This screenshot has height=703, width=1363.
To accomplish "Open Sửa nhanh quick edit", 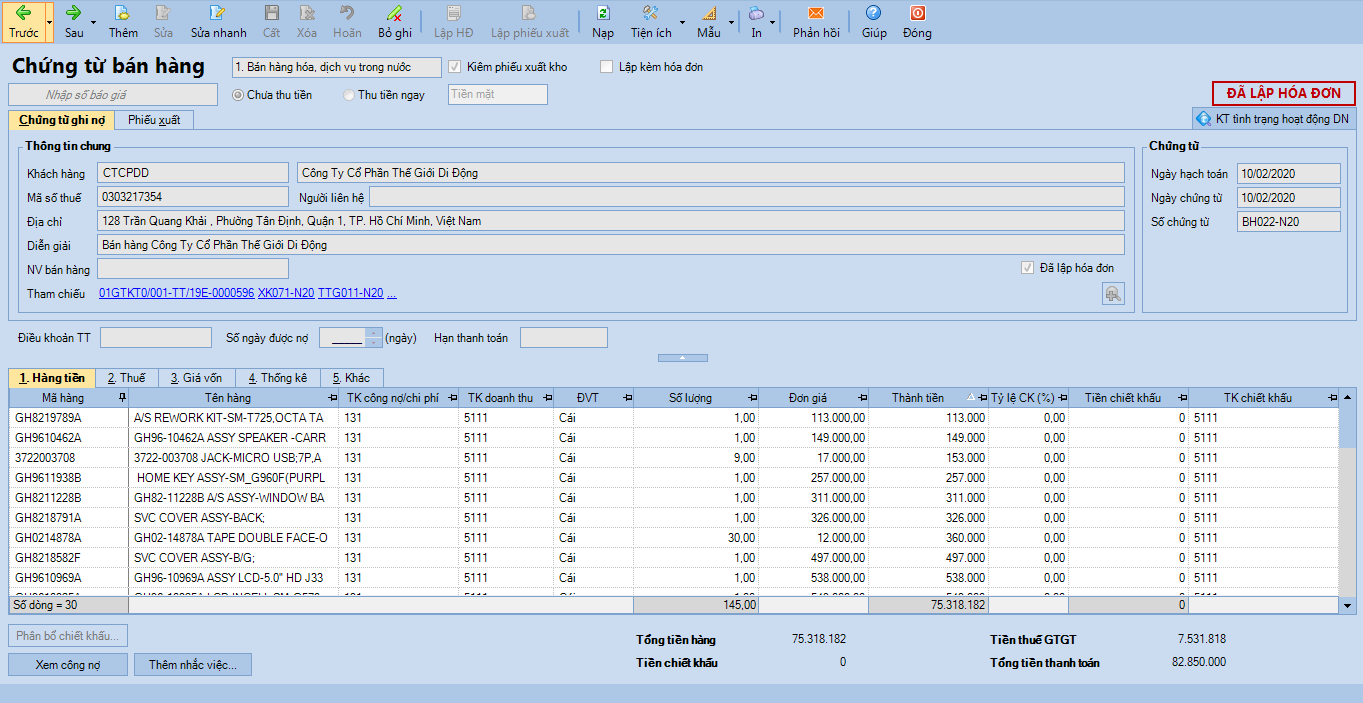I will pyautogui.click(x=218, y=21).
